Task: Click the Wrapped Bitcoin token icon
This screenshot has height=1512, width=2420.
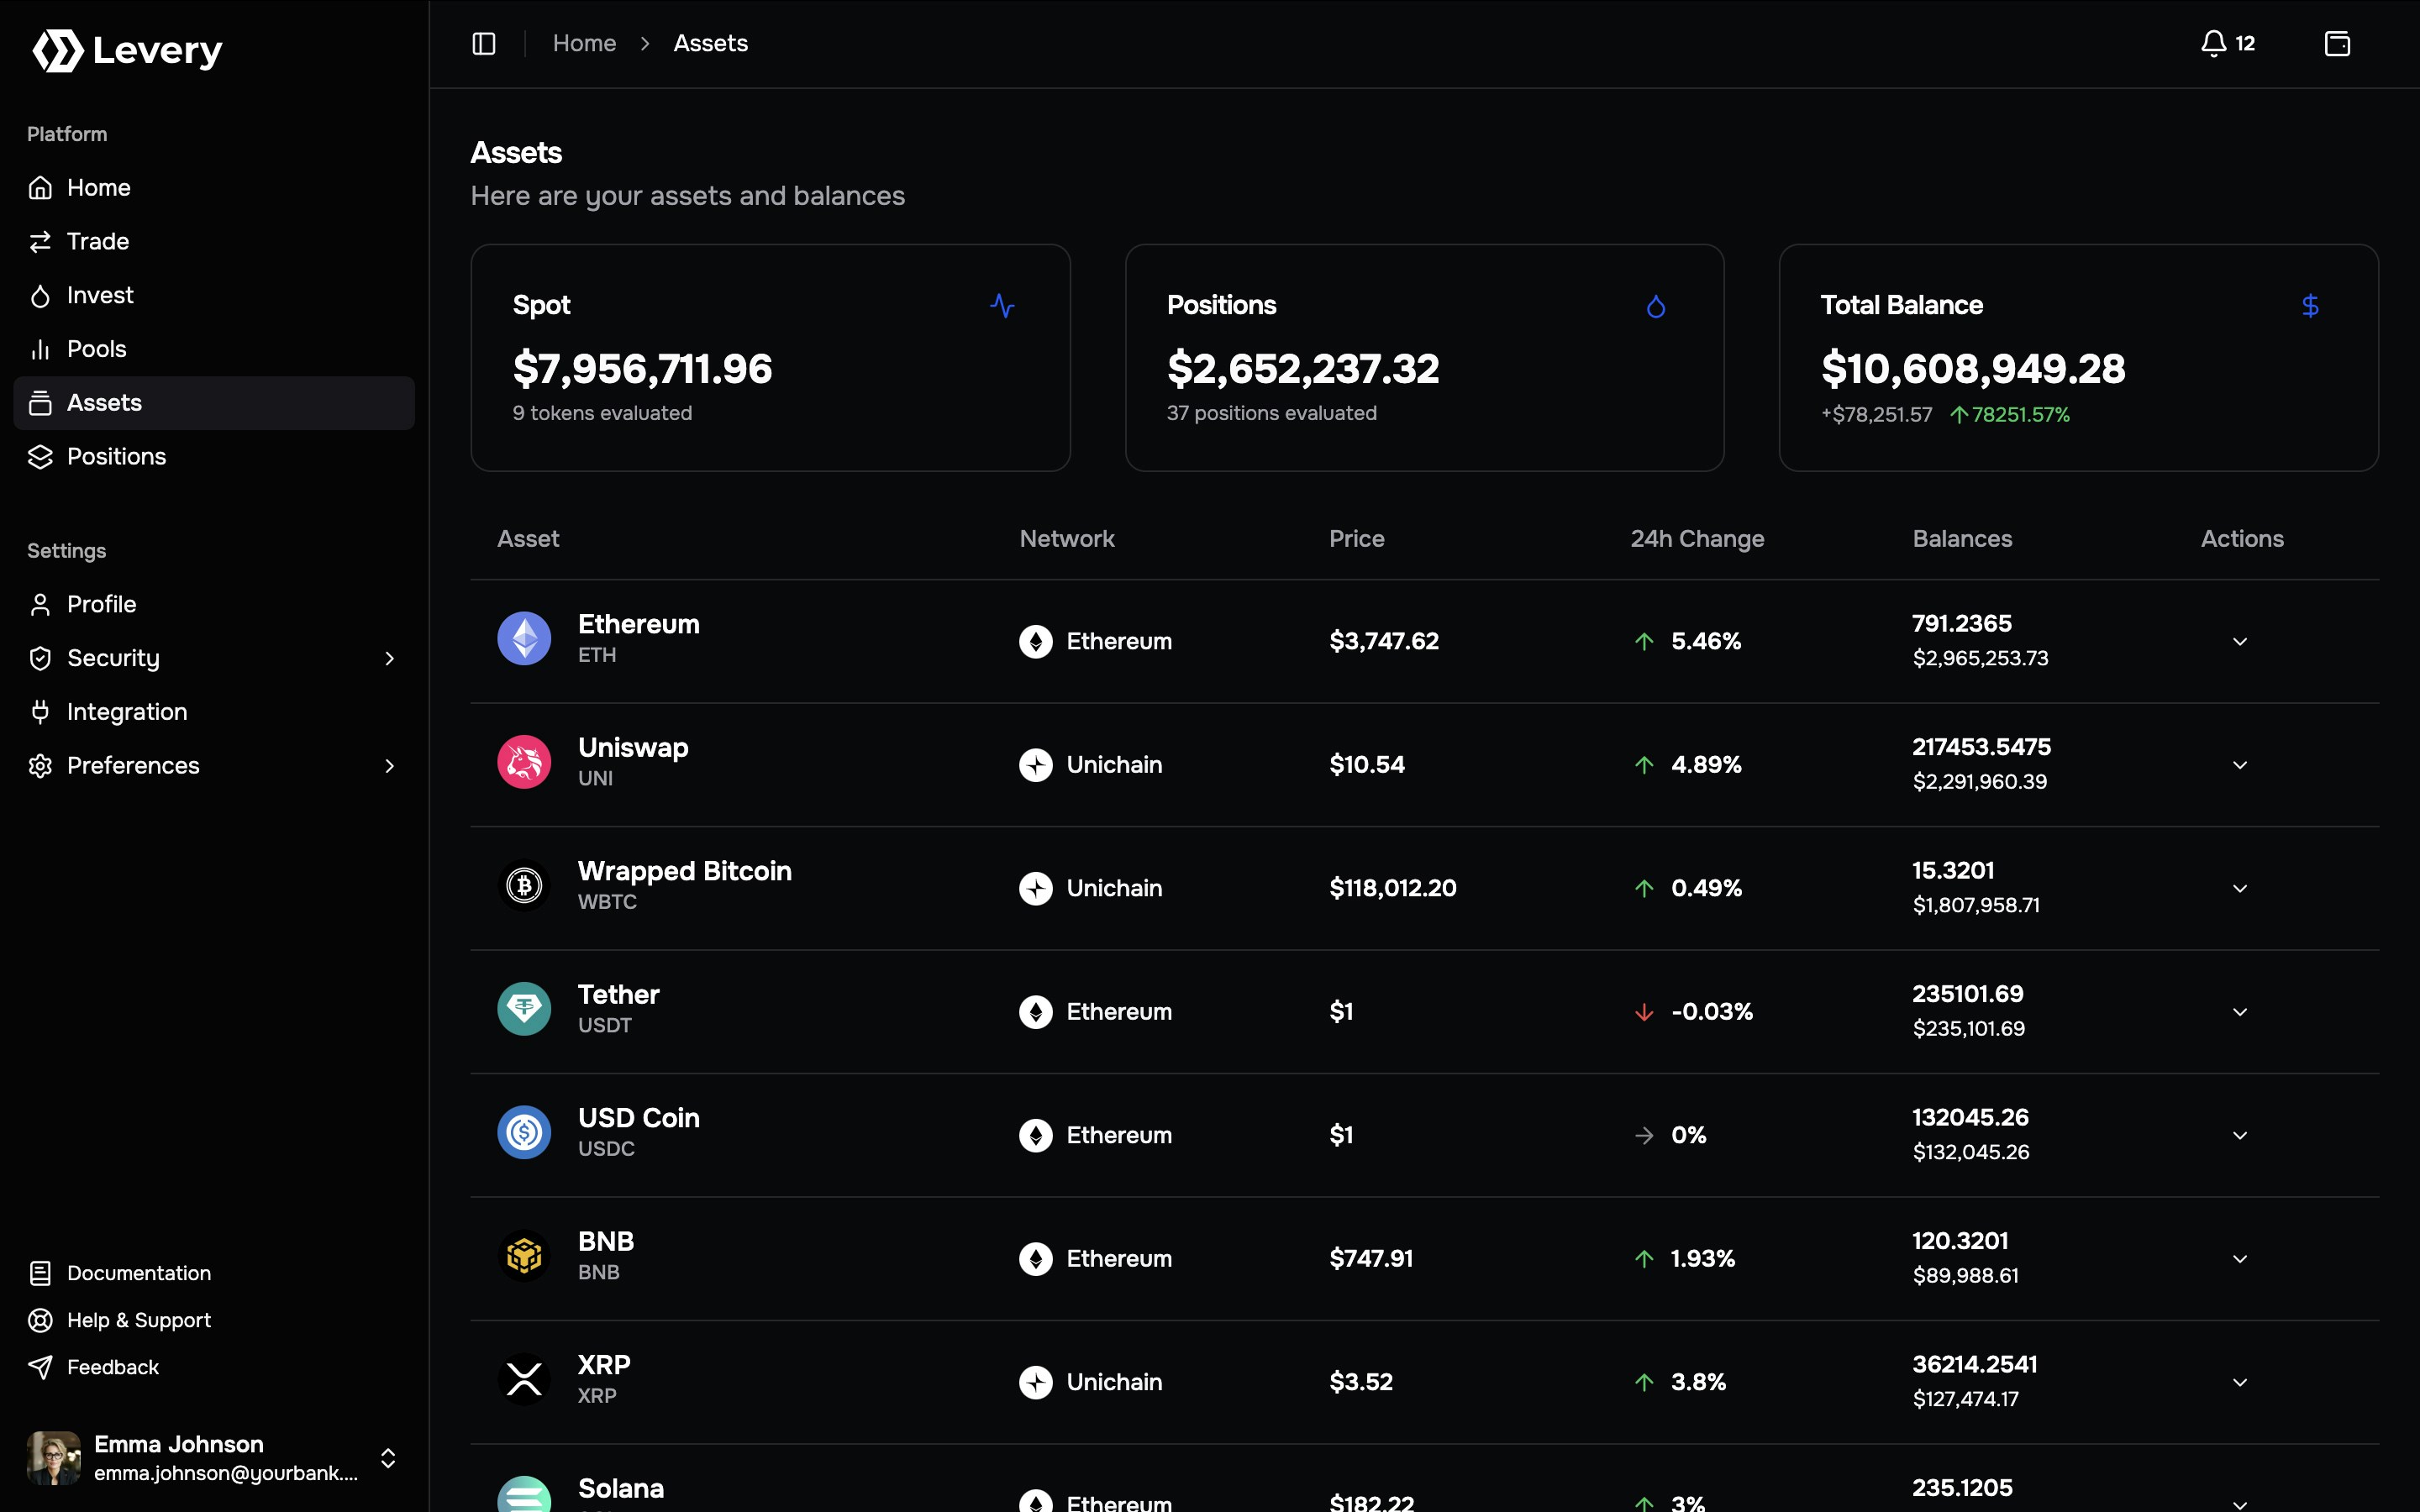Action: pyautogui.click(x=524, y=886)
